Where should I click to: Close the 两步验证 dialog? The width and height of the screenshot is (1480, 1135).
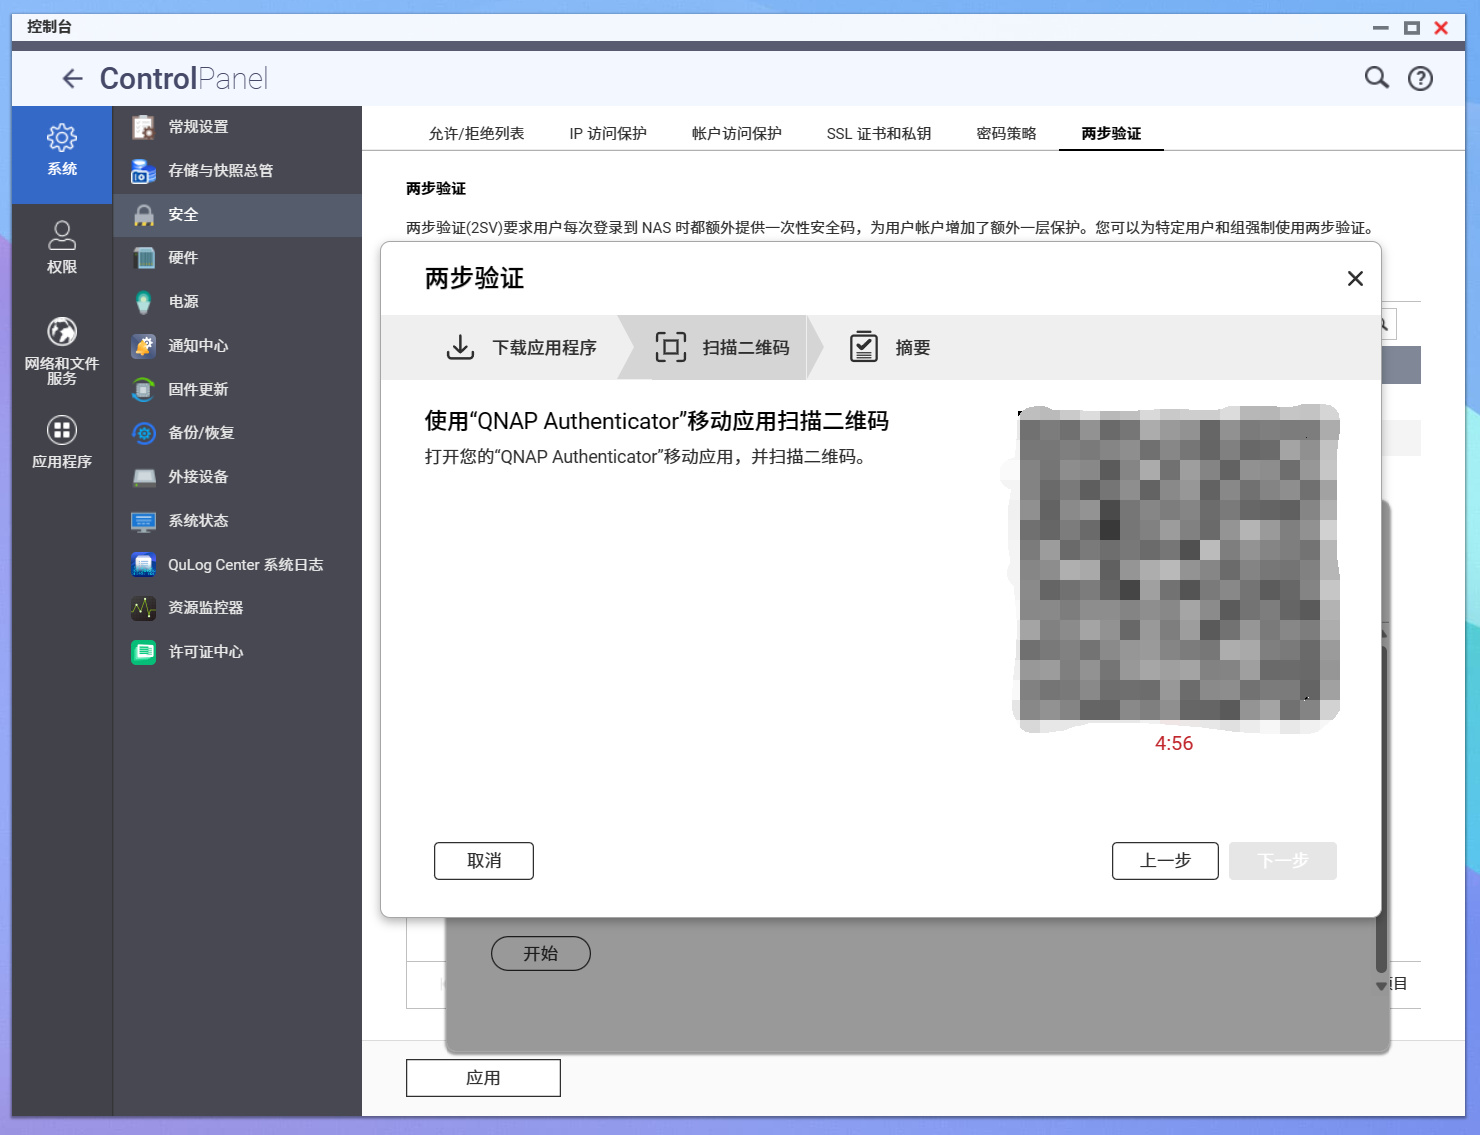1355,278
